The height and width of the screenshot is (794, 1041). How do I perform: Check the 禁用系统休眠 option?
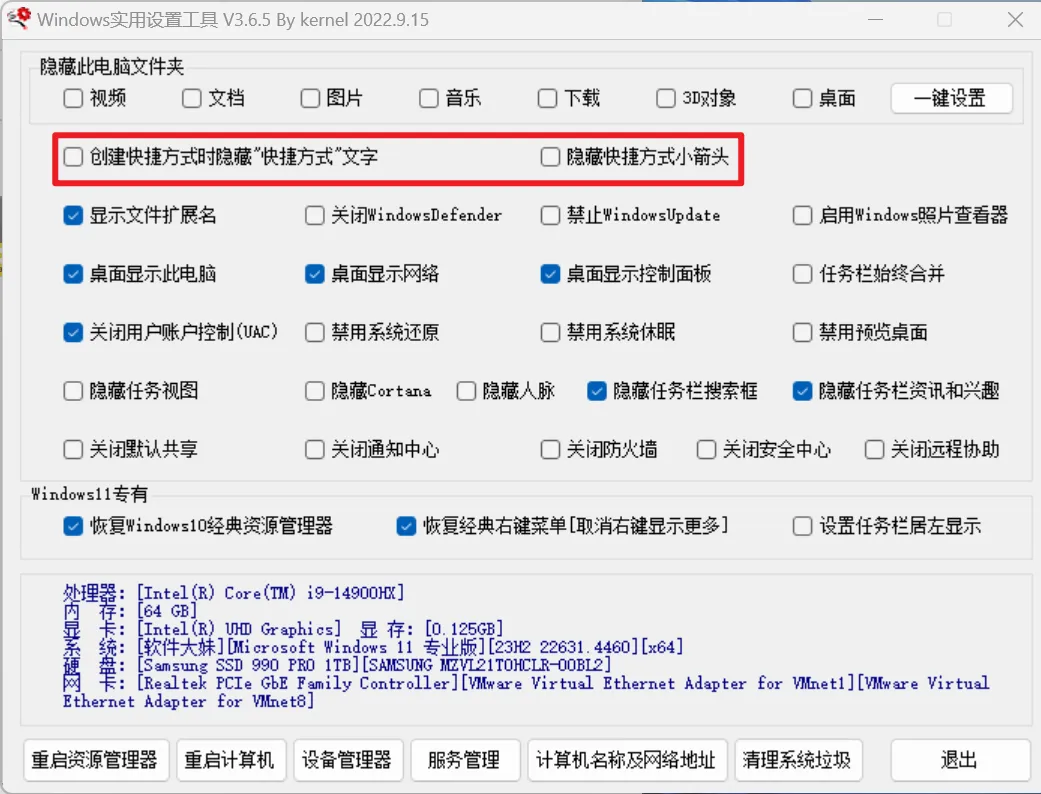click(550, 332)
